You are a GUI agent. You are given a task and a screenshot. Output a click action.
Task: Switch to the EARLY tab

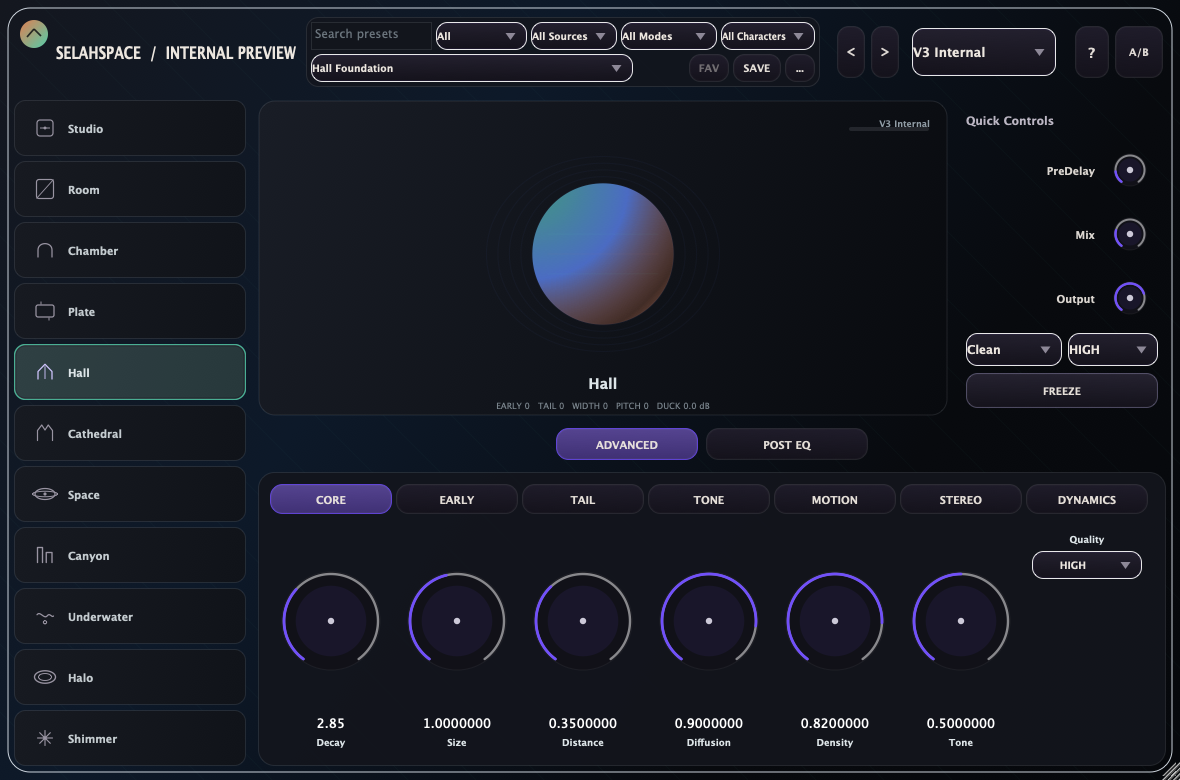point(457,499)
